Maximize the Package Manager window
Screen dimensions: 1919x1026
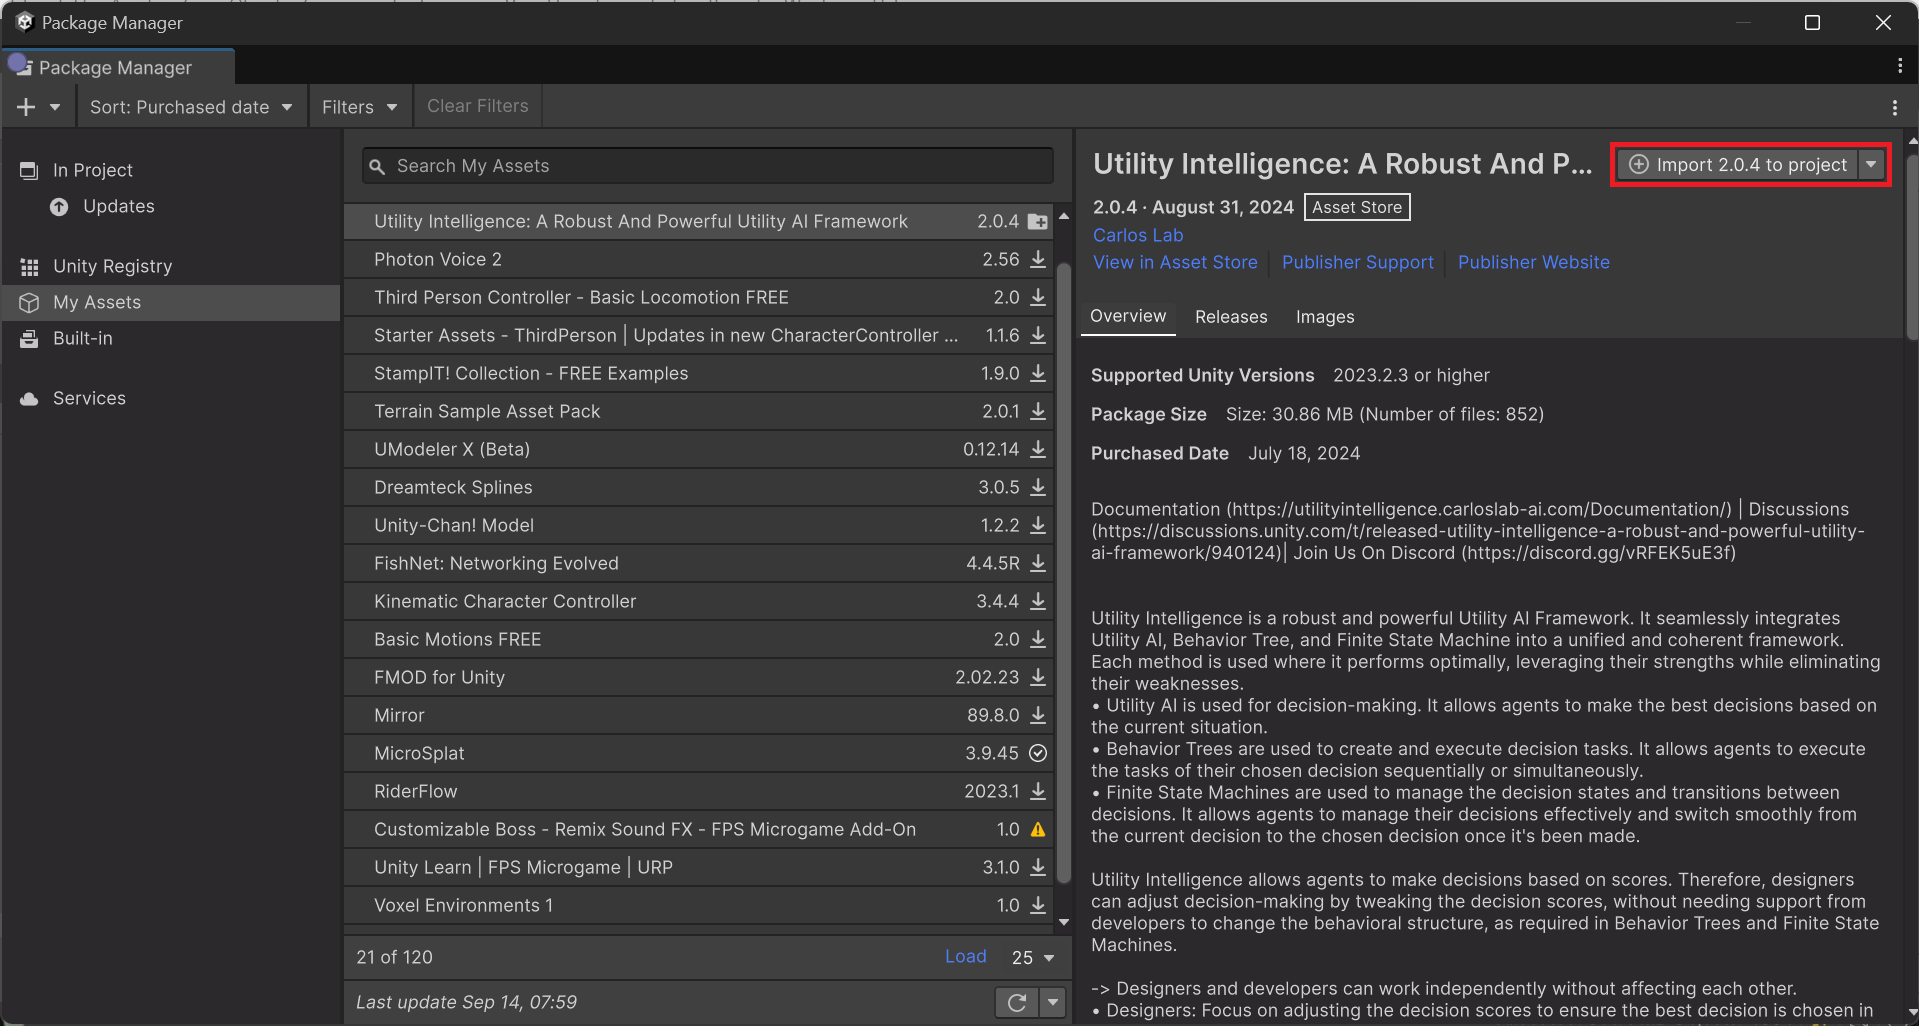point(1812,22)
